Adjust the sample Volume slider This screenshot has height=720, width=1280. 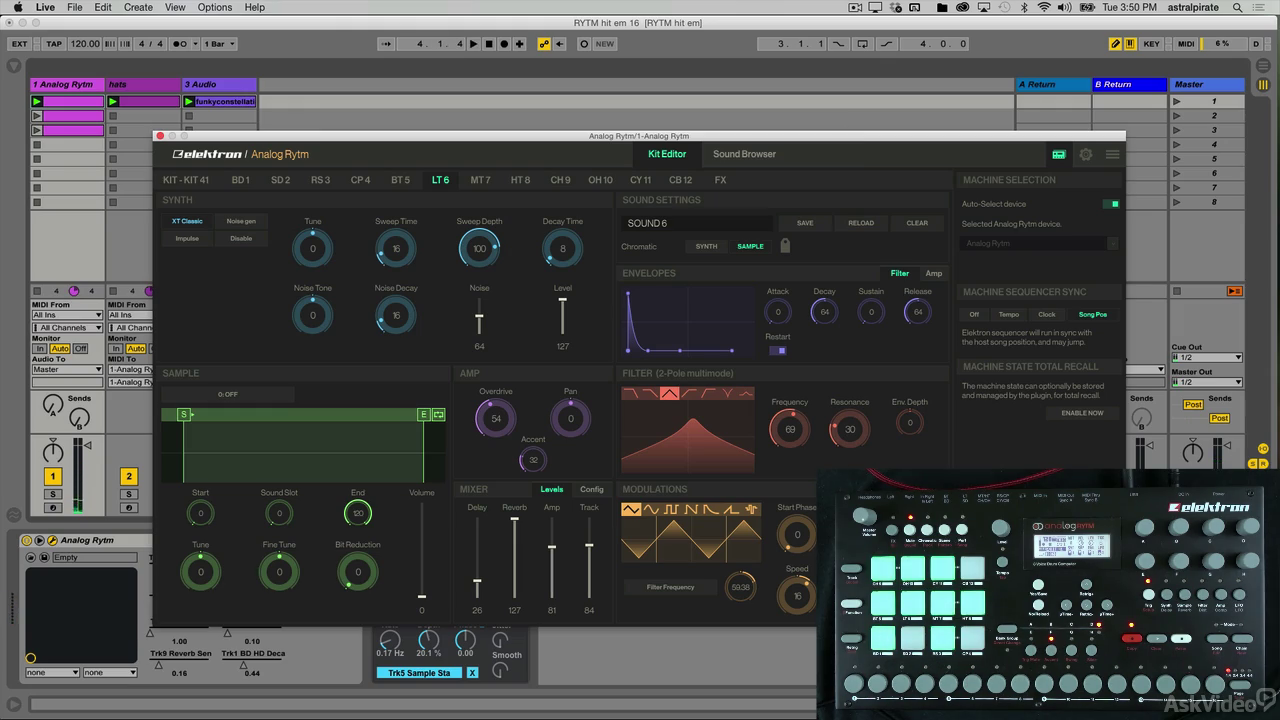(x=421, y=550)
